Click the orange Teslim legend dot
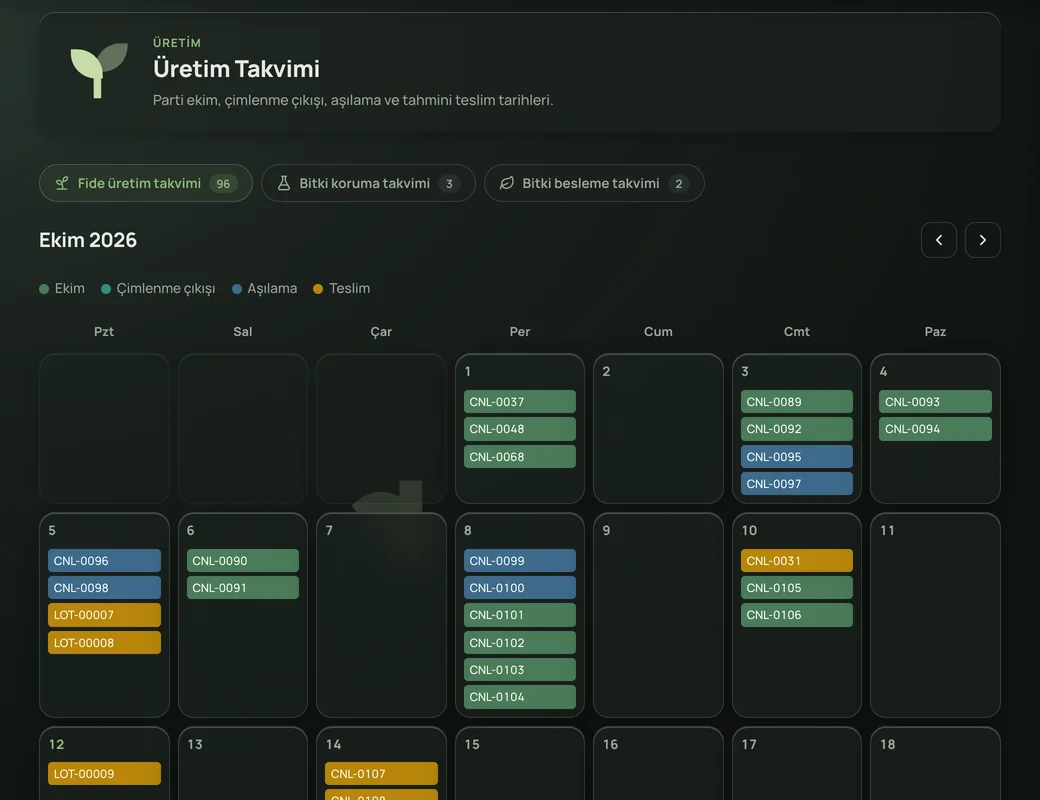 click(x=318, y=289)
